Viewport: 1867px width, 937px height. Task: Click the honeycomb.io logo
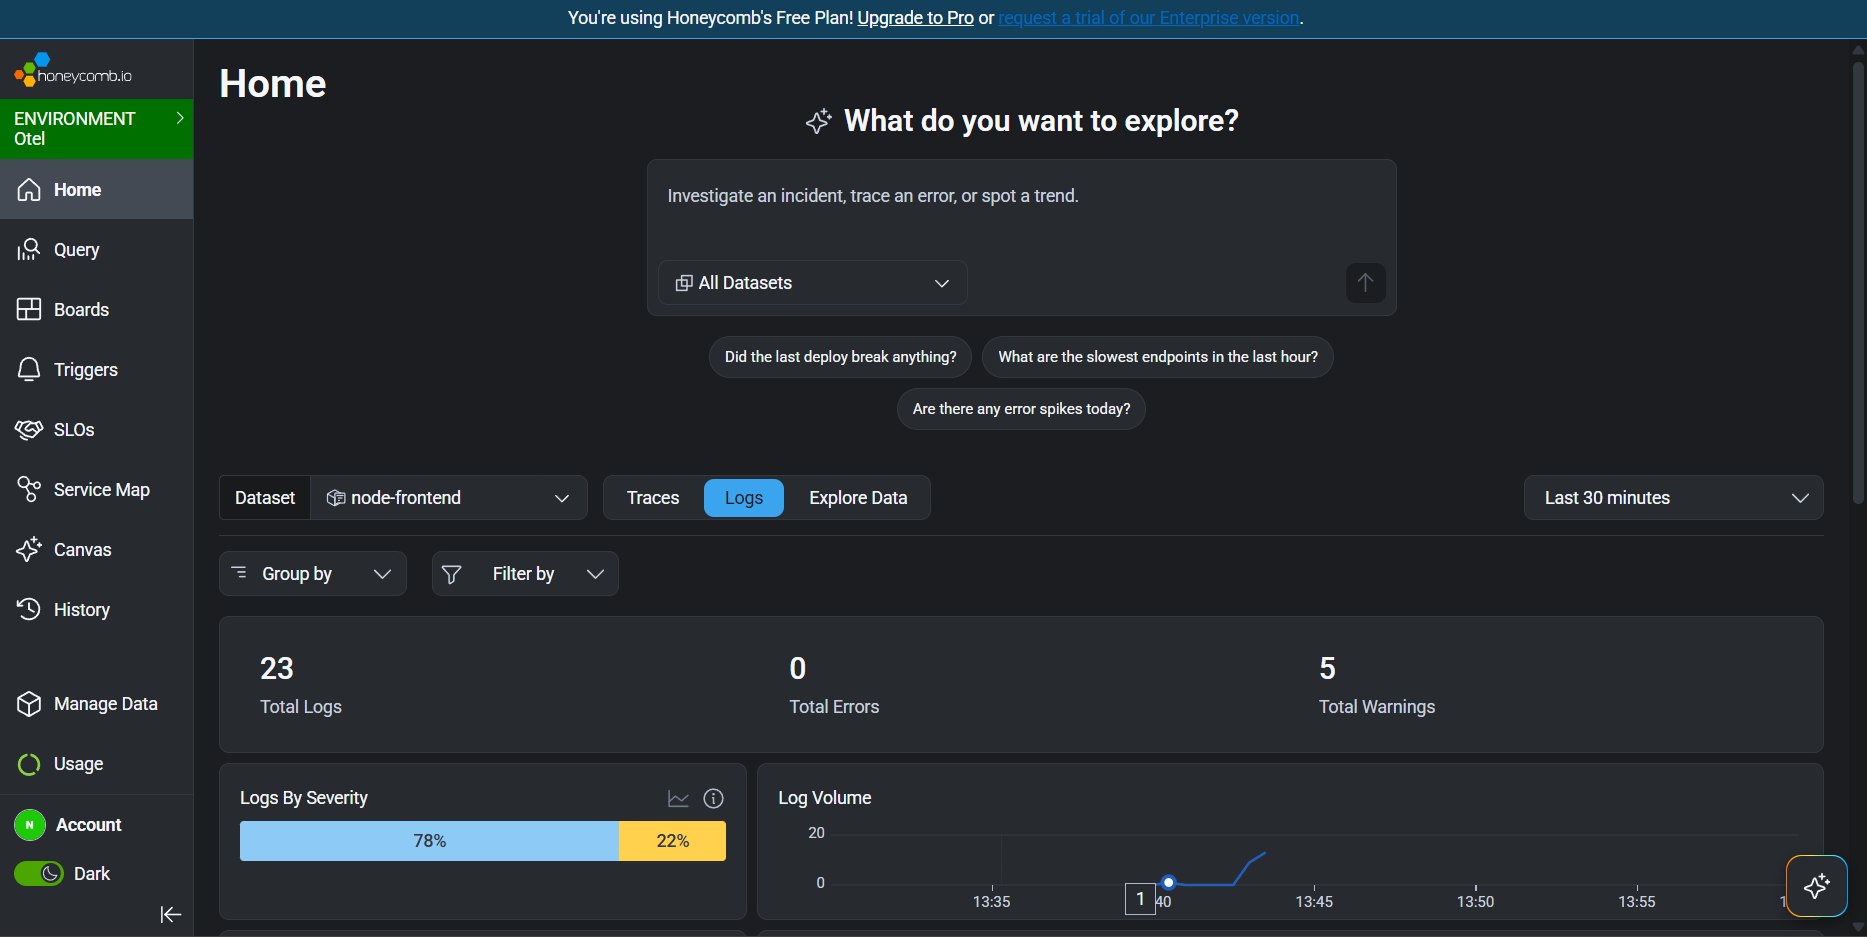pos(73,70)
